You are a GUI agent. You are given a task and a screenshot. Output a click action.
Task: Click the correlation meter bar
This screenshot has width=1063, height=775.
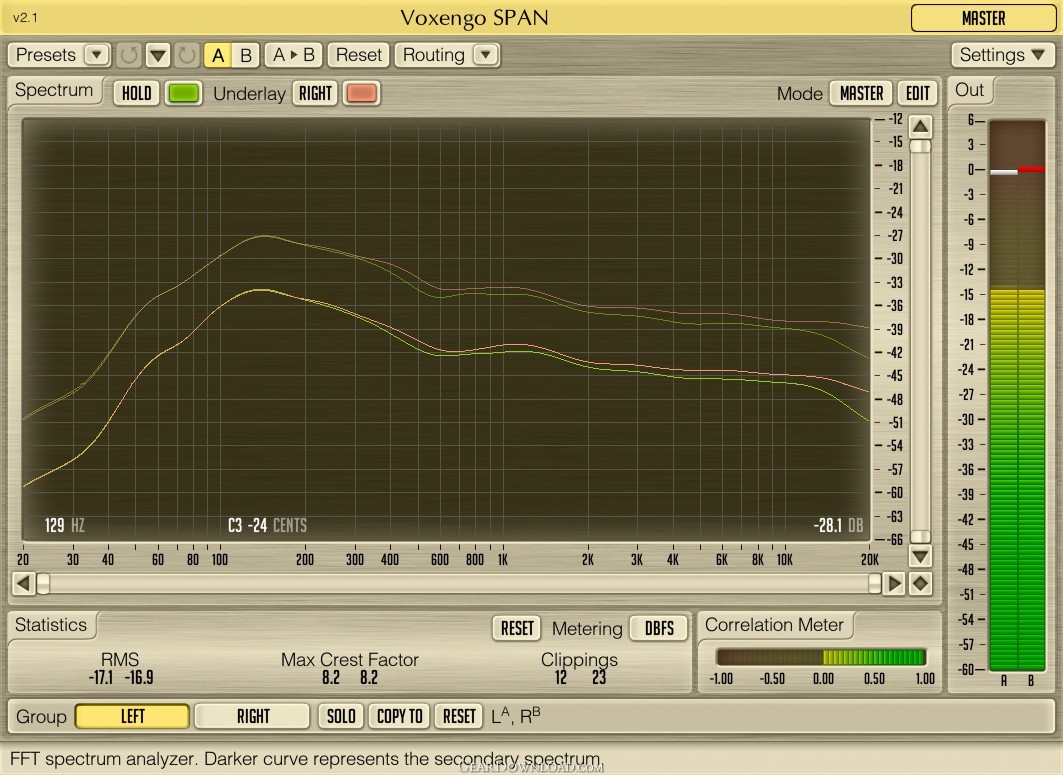tap(821, 657)
